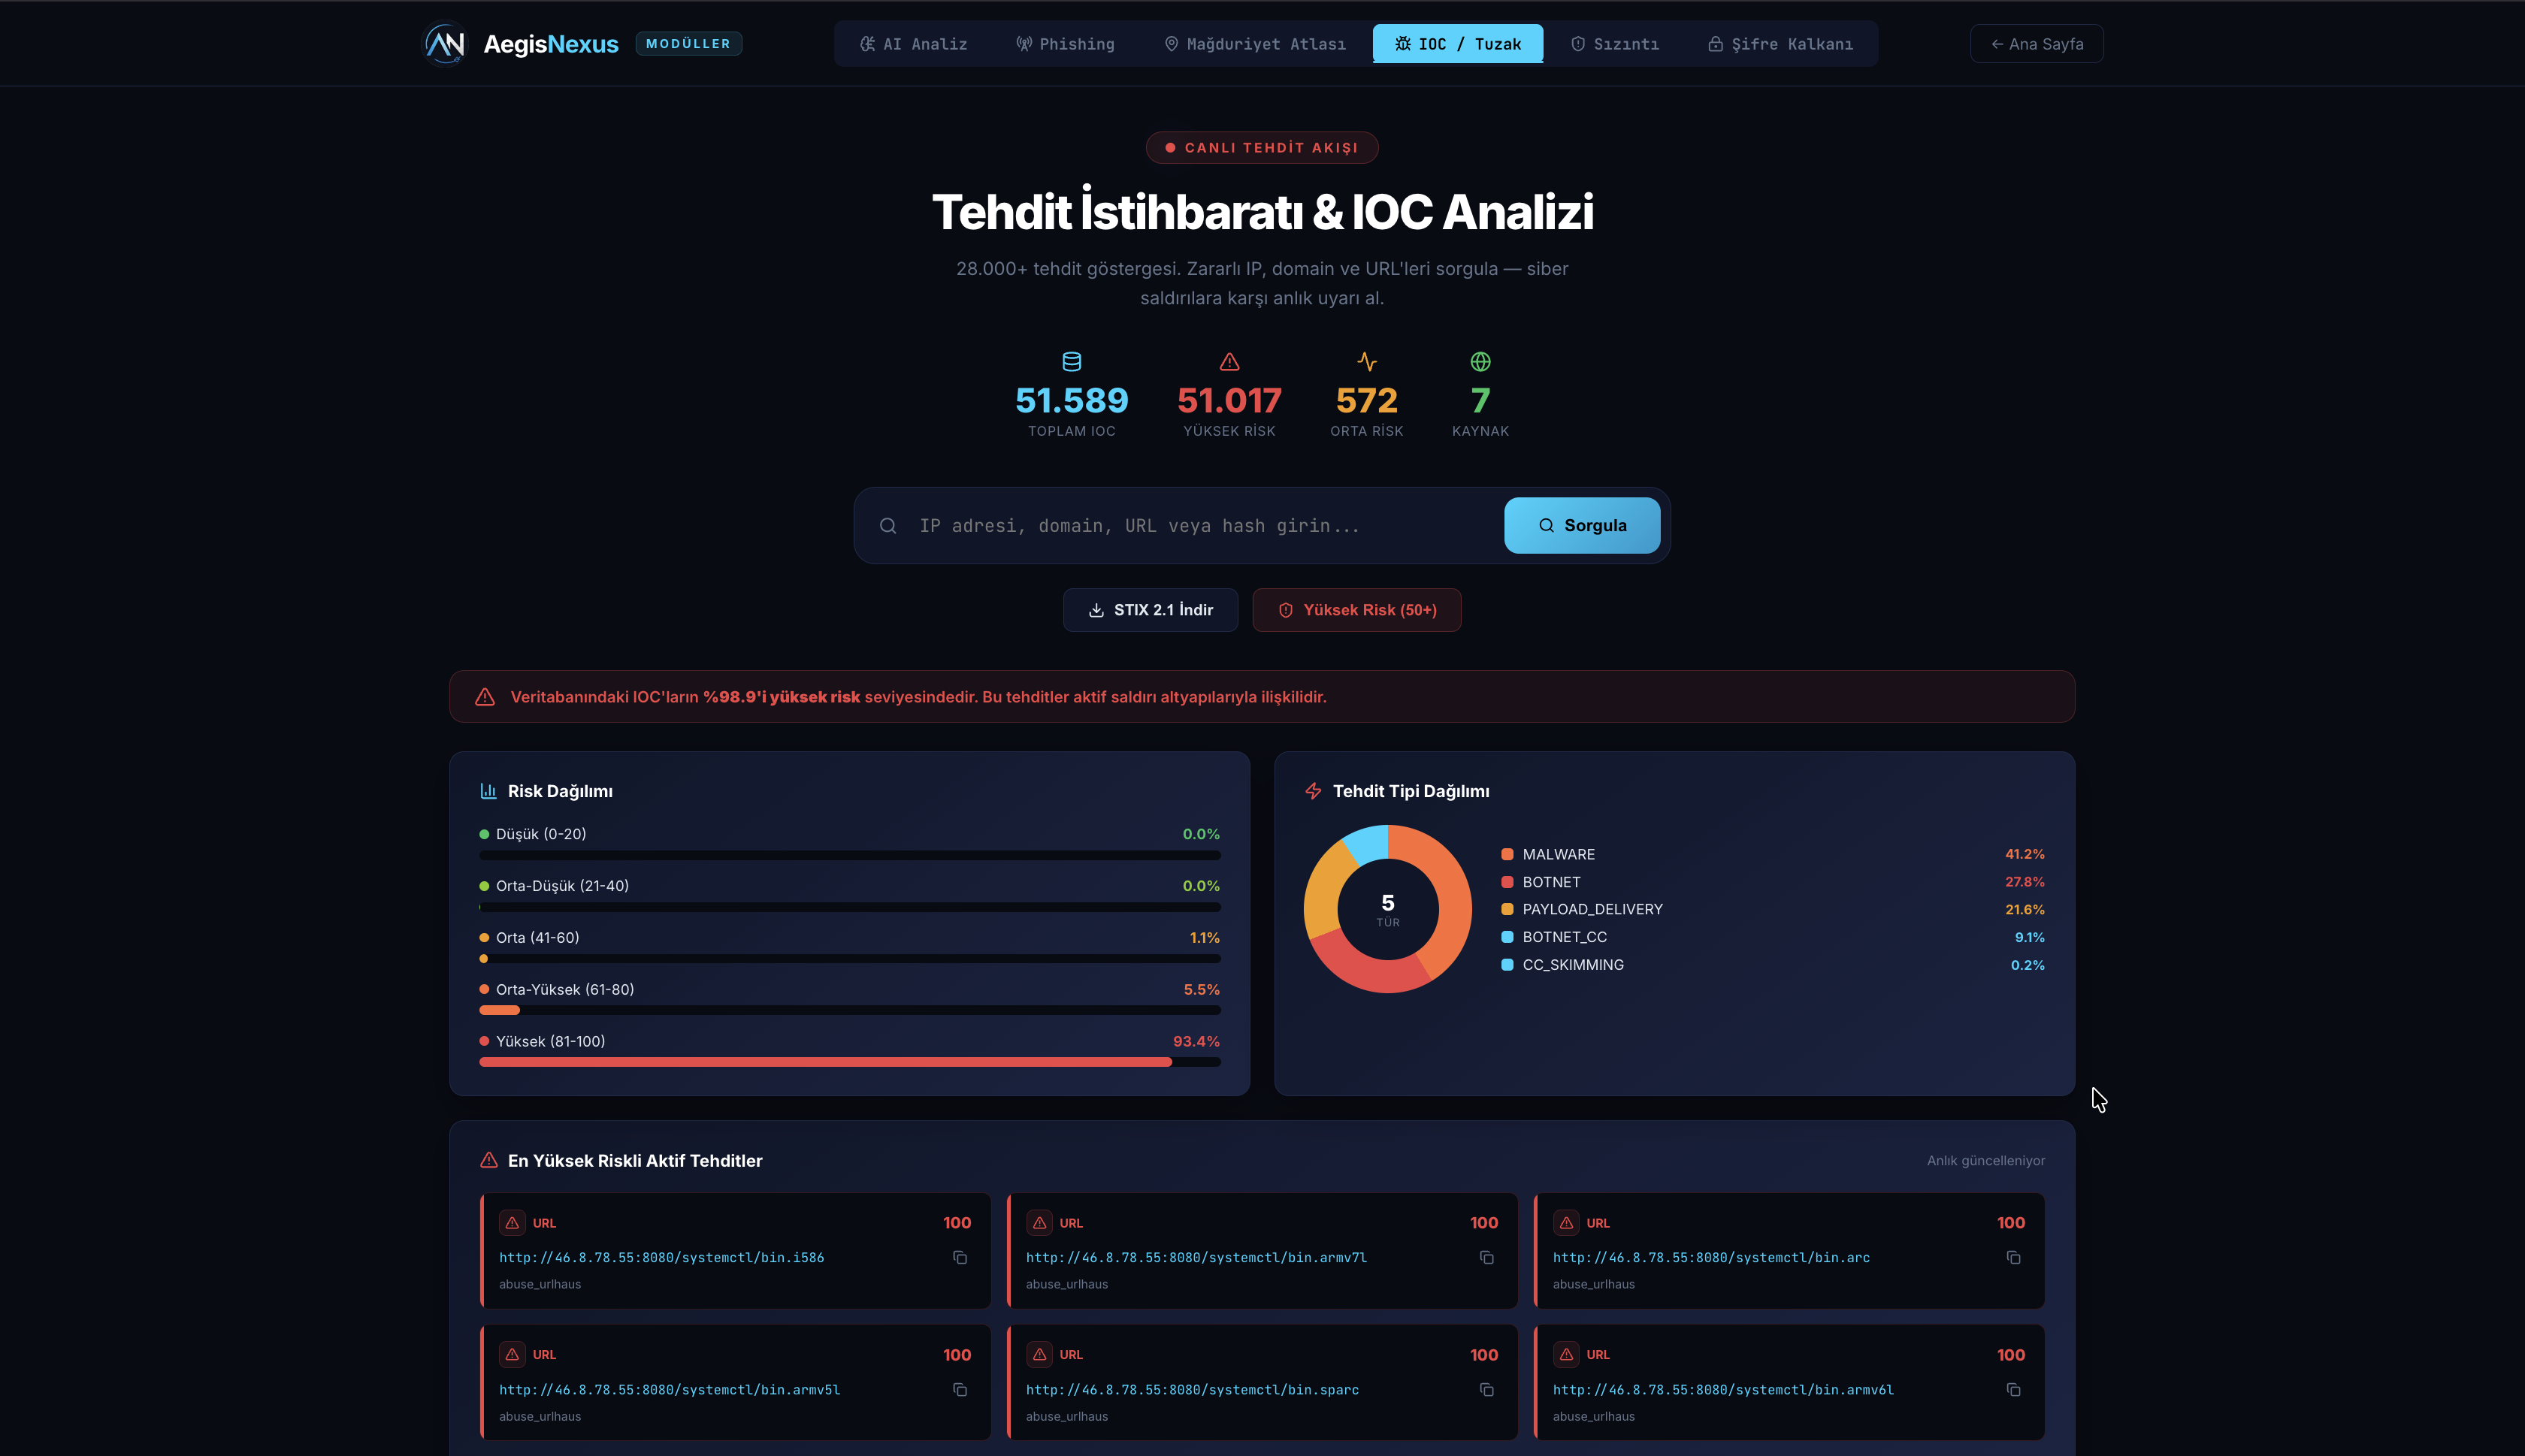Open the systemctl/bin.arc URL link
2525x1456 pixels.
(1711, 1258)
